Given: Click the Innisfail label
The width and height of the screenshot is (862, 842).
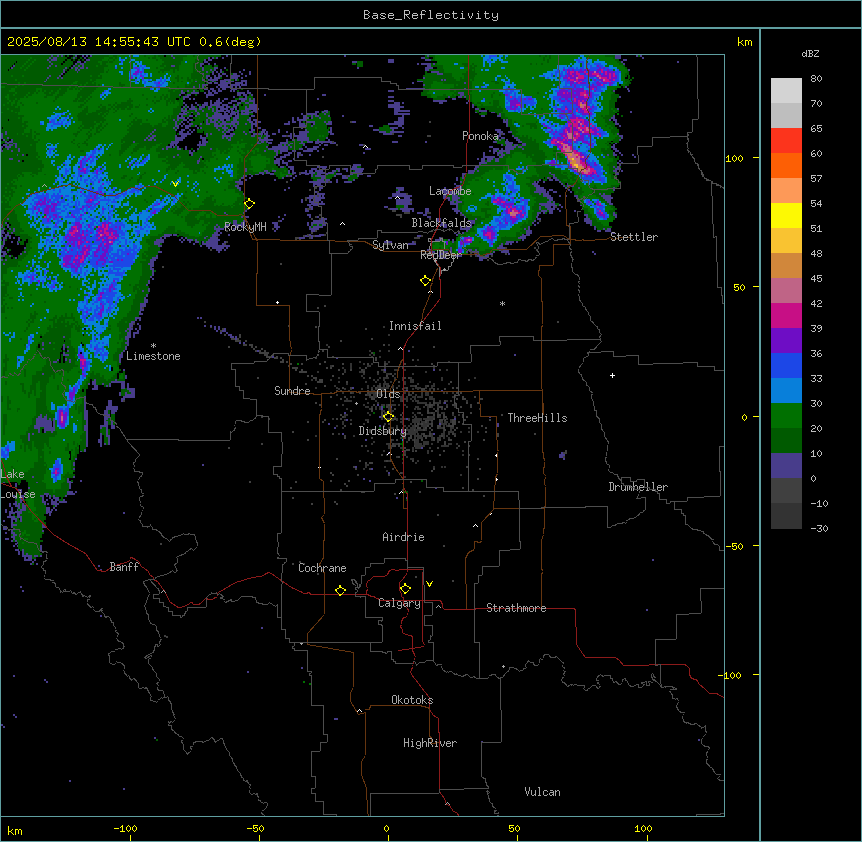Looking at the screenshot, I should click(x=415, y=326).
